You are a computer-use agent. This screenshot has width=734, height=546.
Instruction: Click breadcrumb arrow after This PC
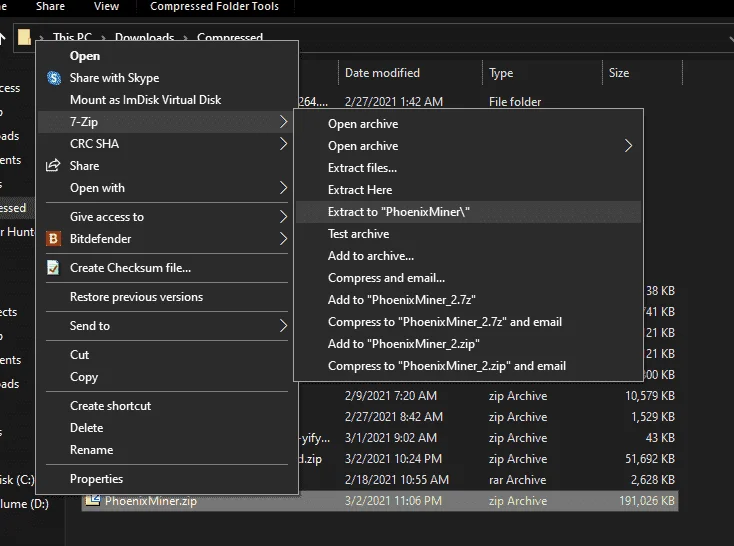coord(103,37)
